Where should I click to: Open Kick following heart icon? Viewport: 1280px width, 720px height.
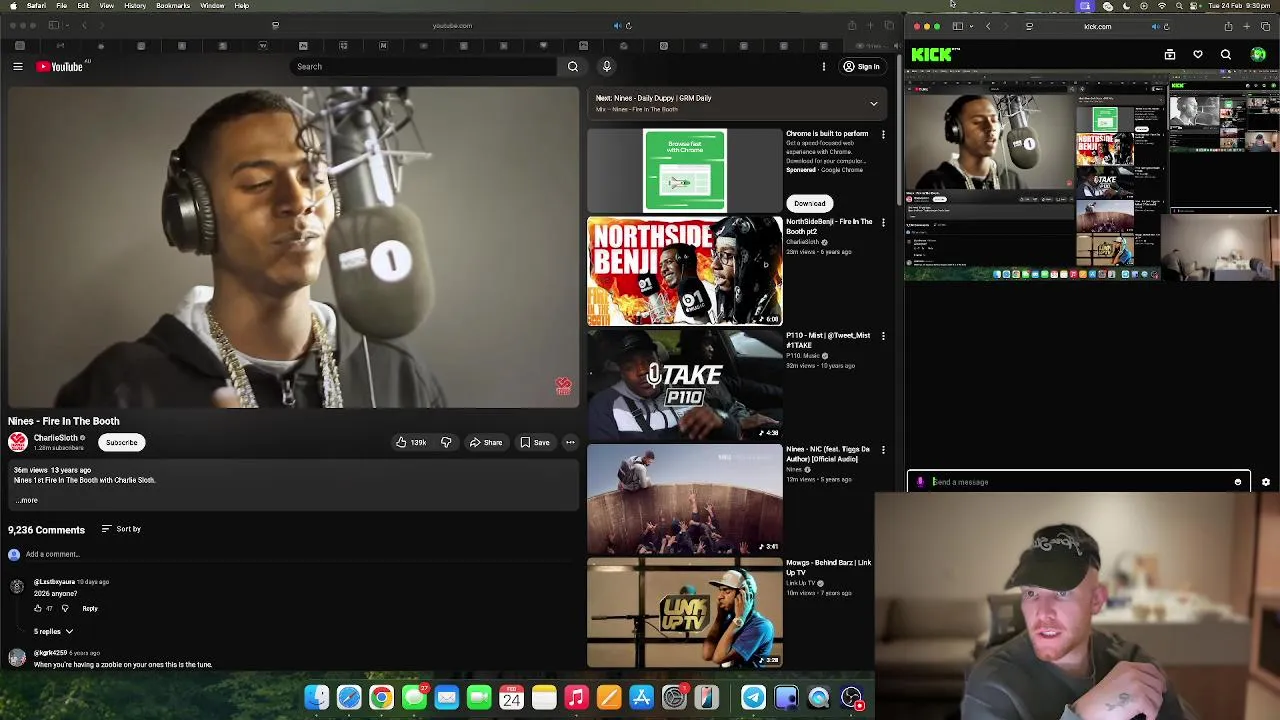coord(1198,55)
